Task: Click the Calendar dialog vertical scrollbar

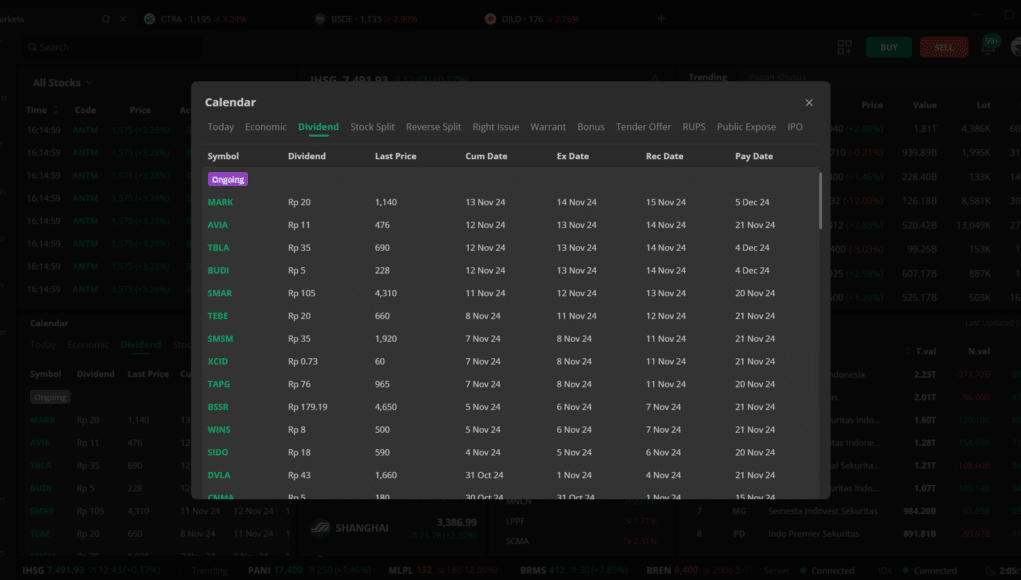Action: pyautogui.click(x=820, y=200)
